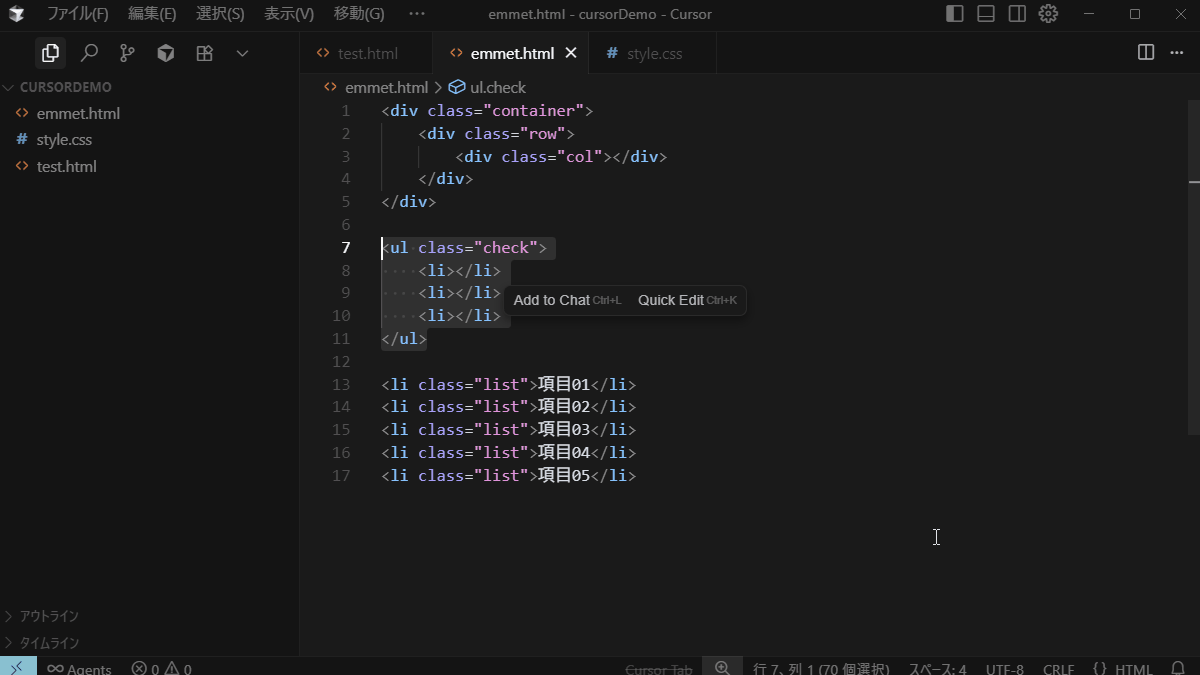1200x675 pixels.
Task: Open settings gear in title bar
Action: point(1048,14)
